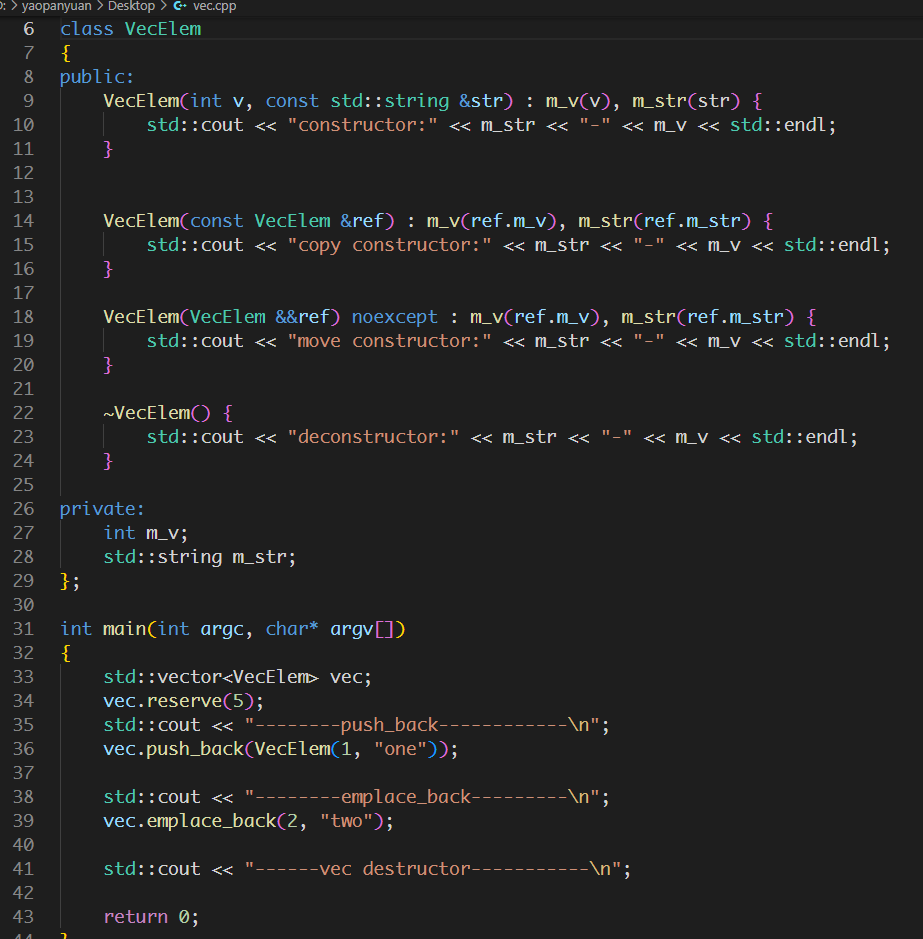Open the yaopanyuan breadcrumb folder

click(x=57, y=6)
